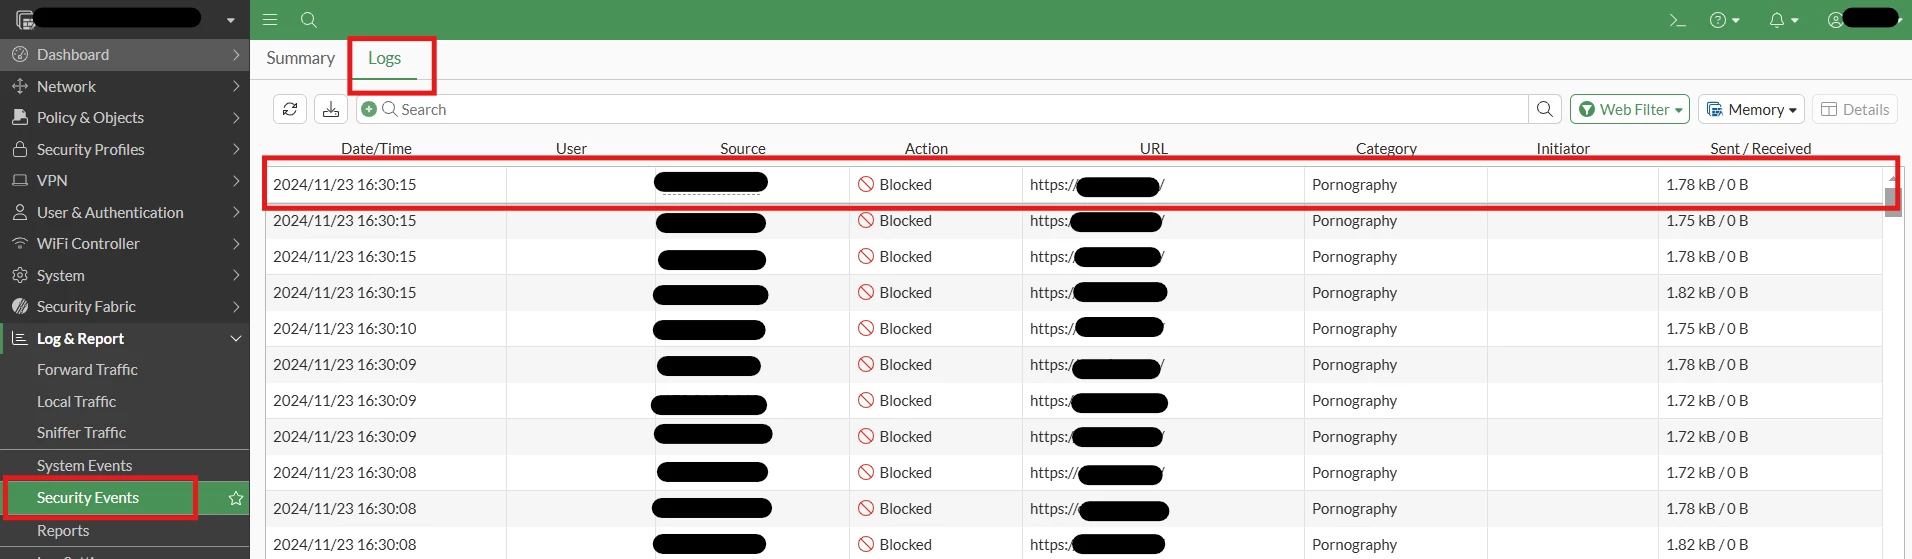
Task: Open the Web Filter log type dropdown
Action: point(1630,109)
